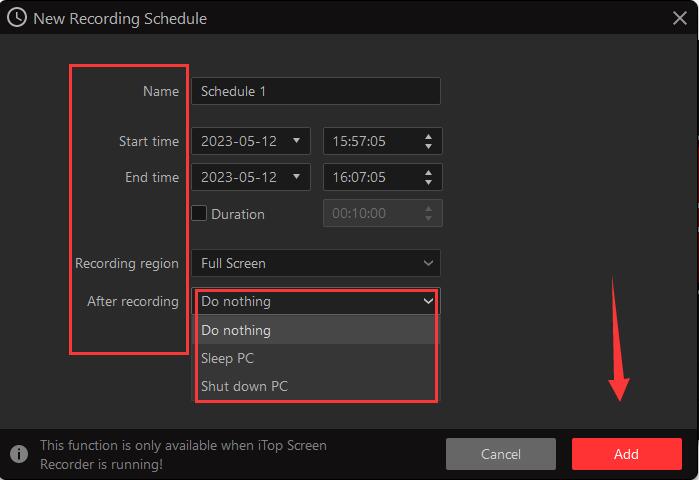Viewport: 699px width, 480px height.
Task: Enable the Duration checkbox
Action: (x=199, y=213)
